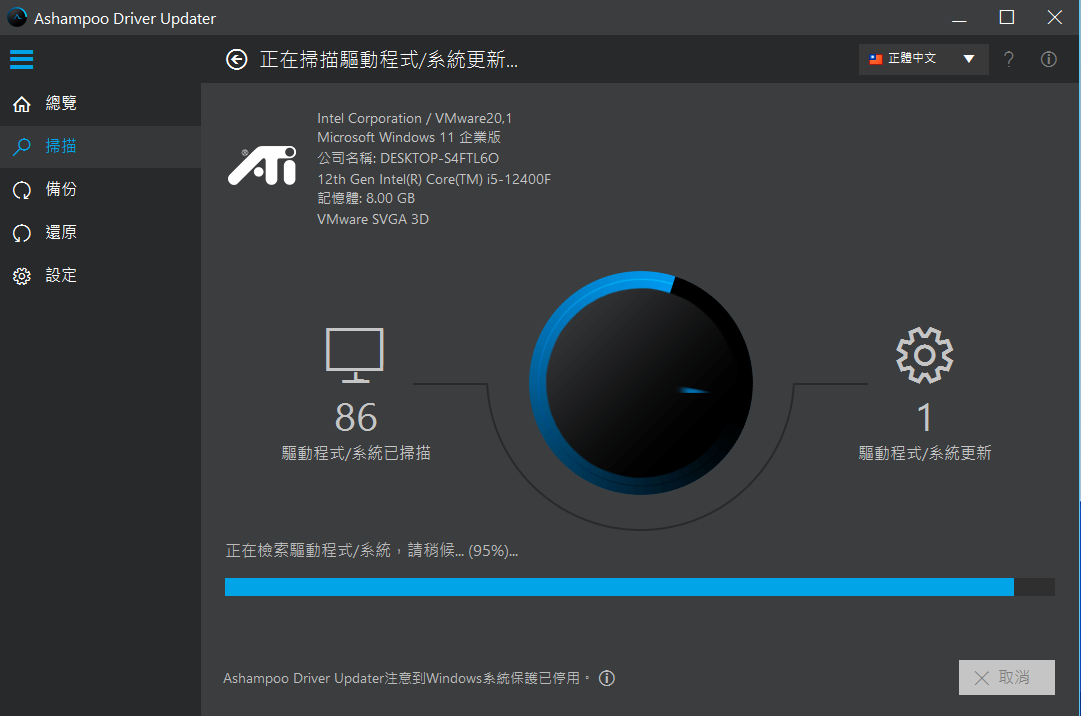Screen dimensions: 1081x716
Task: Click the monitor icon above 86
Action: [354, 355]
